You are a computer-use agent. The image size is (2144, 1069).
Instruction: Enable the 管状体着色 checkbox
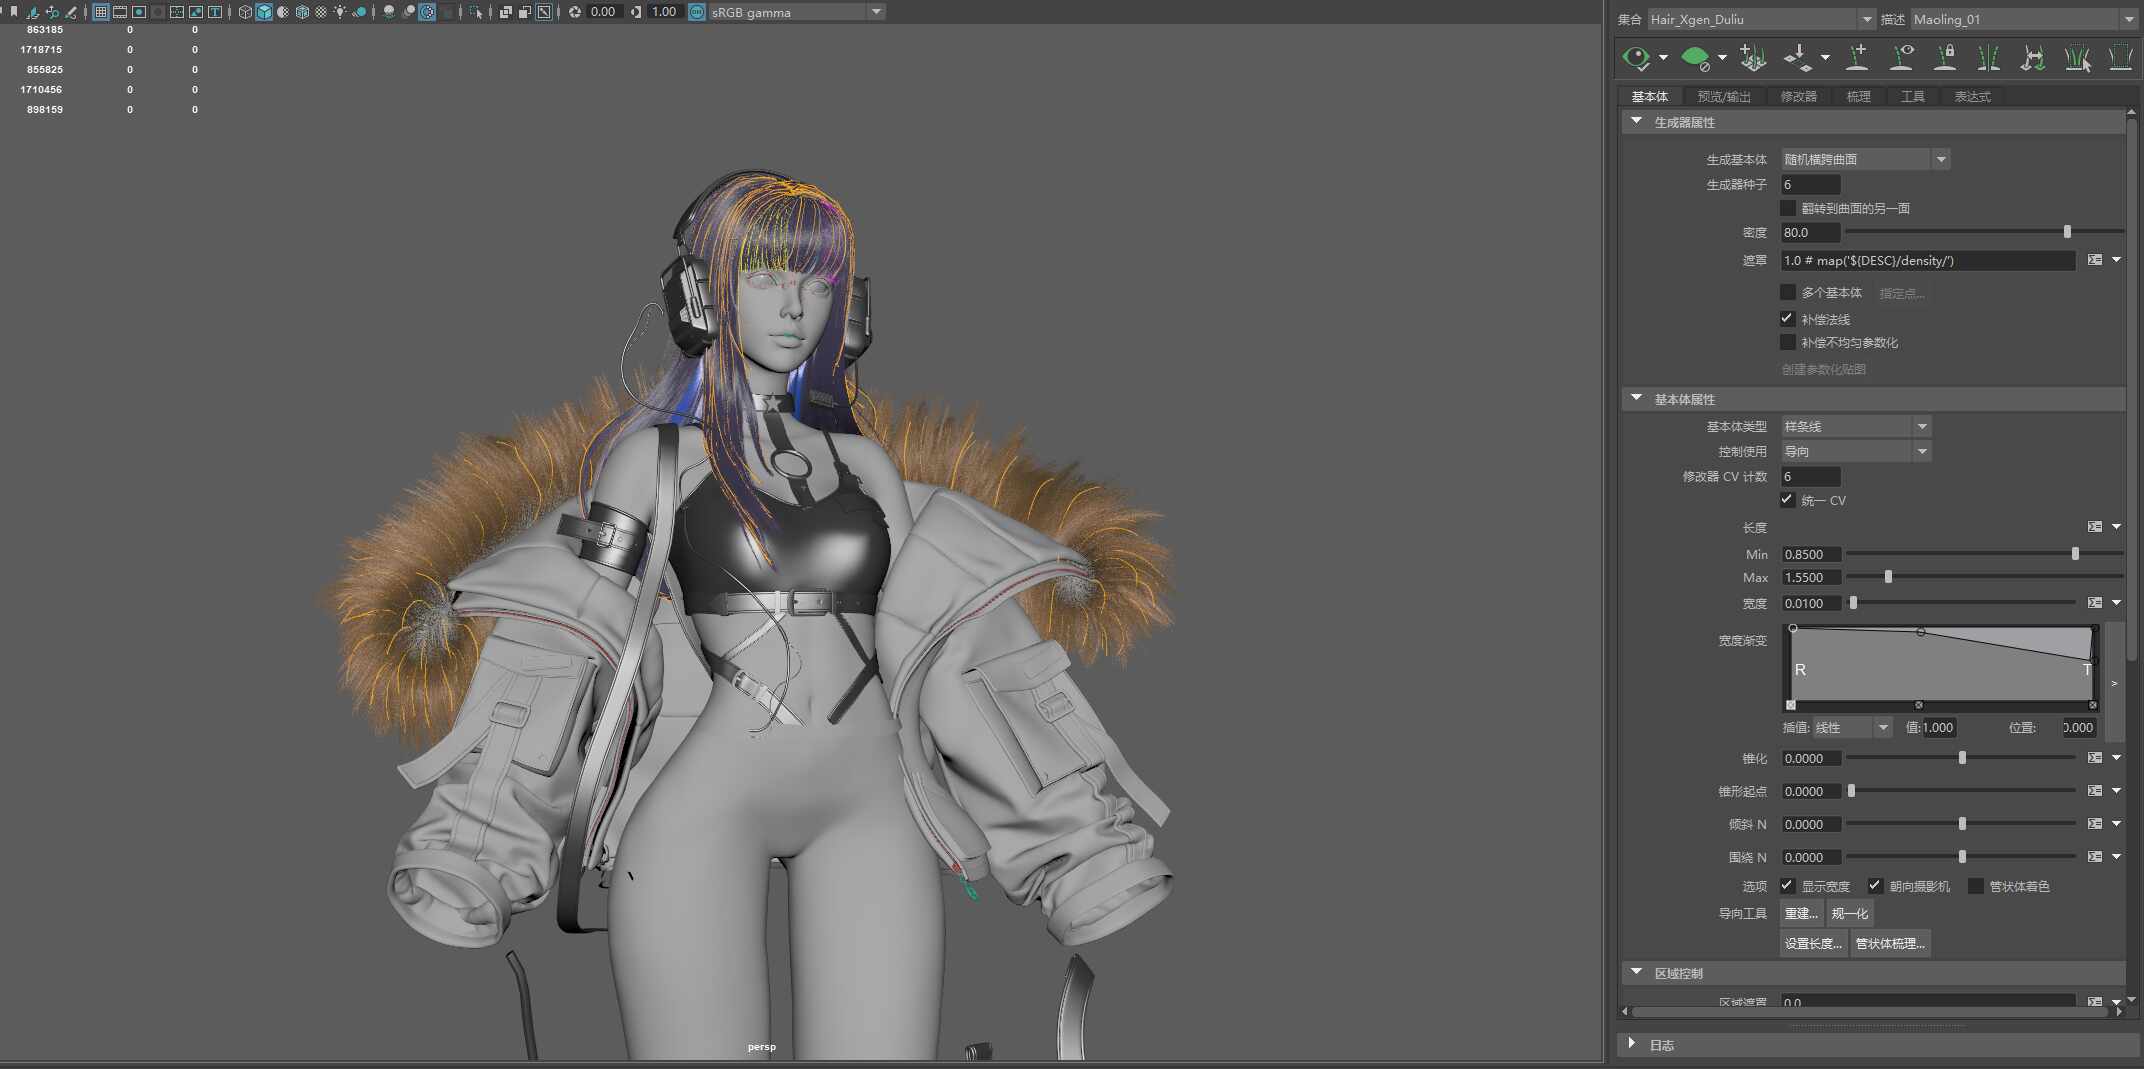1975,886
